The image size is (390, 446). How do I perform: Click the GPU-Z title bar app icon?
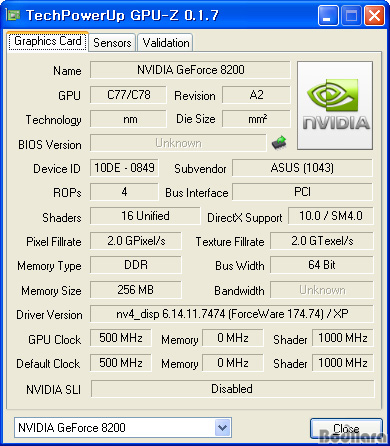(13, 15)
